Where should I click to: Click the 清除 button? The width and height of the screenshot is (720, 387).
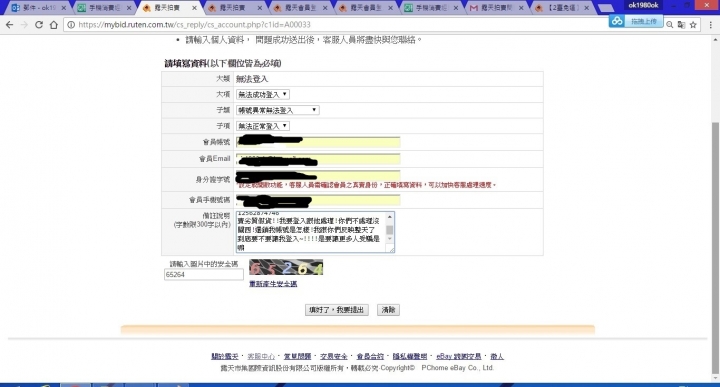[388, 310]
